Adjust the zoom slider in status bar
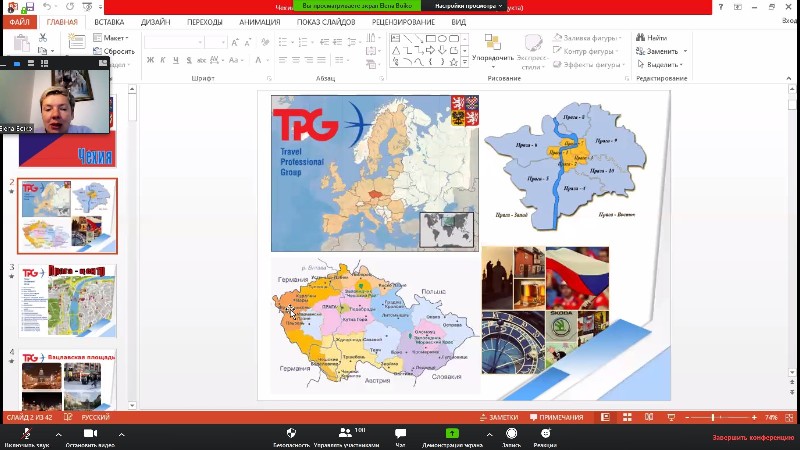The image size is (800, 450). pos(713,417)
